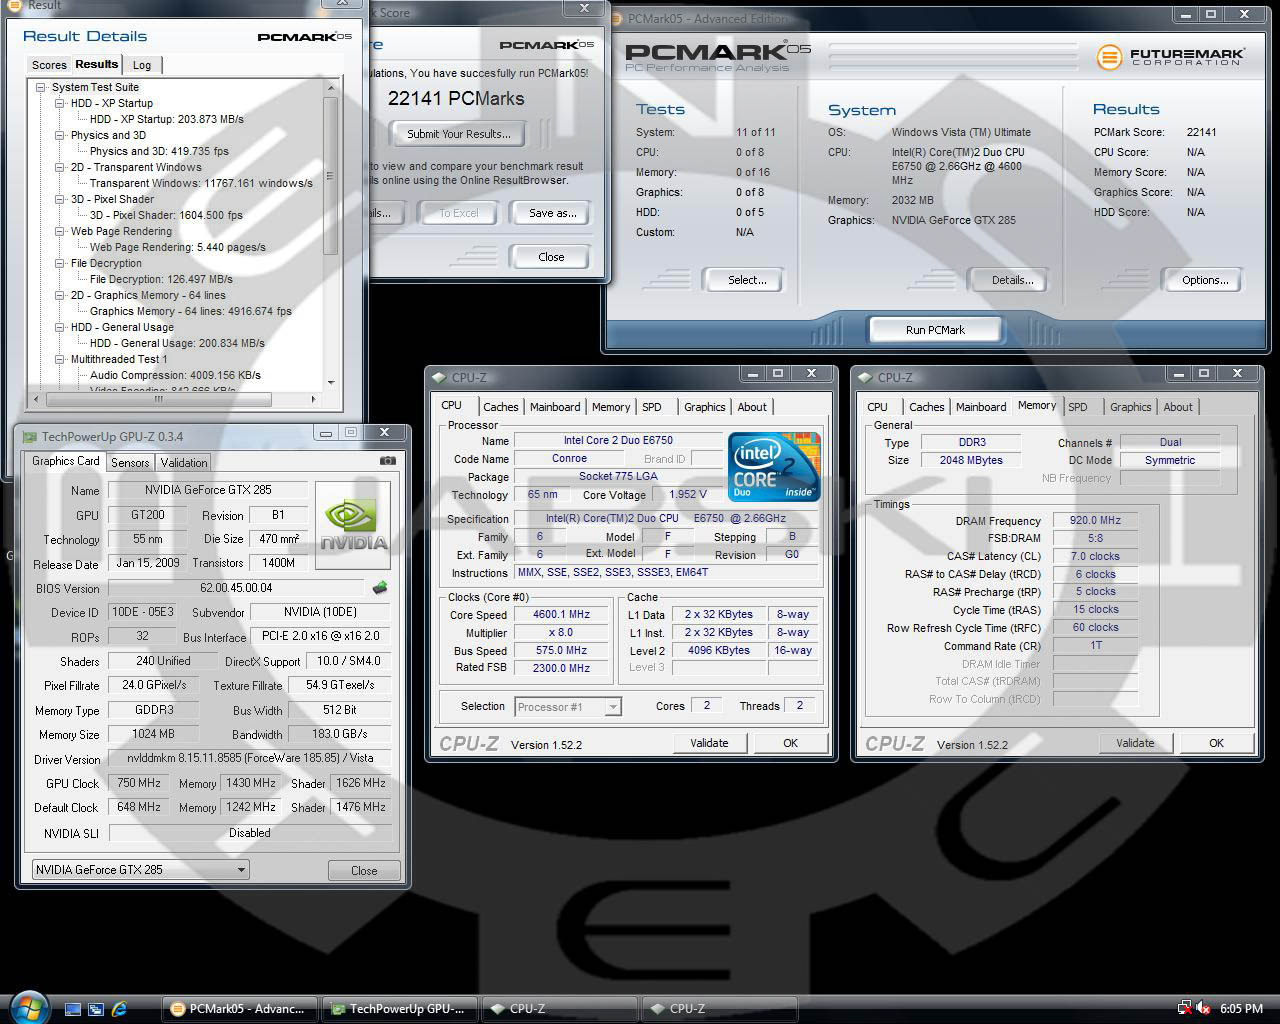Screen dimensions: 1280x1024
Task: Click the DRAM Frequency value 920.0 MHz
Action: click(1095, 520)
